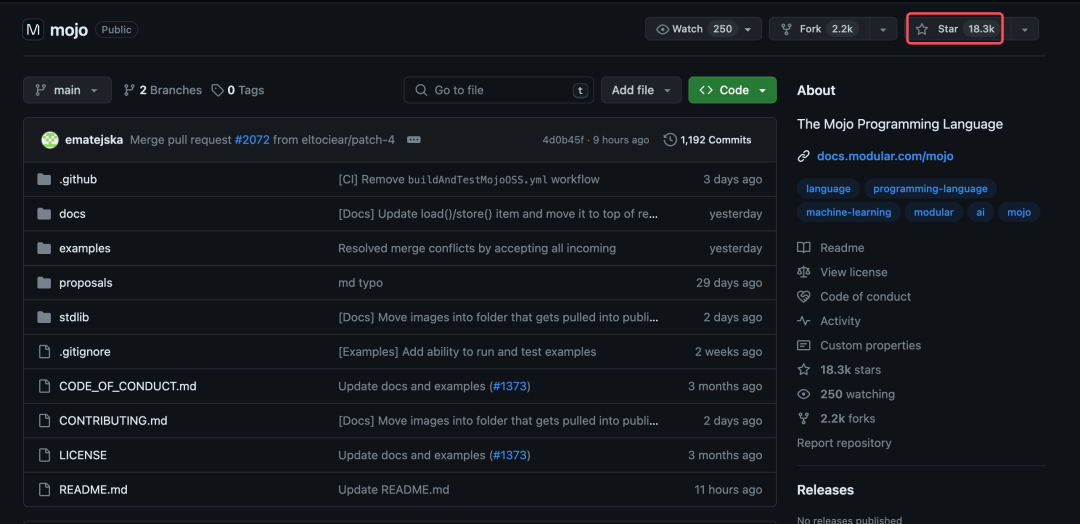Click the docs folder icon
The height and width of the screenshot is (524, 1080).
[x=44, y=214]
